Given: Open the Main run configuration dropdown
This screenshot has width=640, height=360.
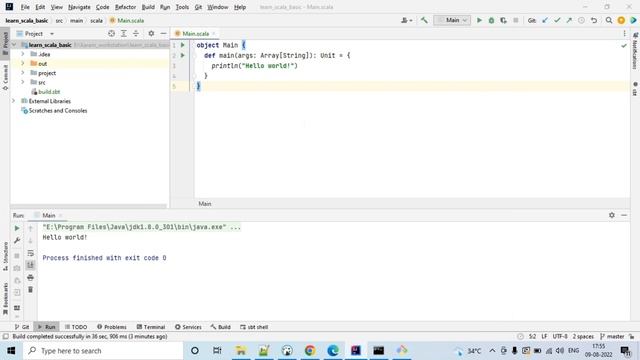Looking at the screenshot, I should click(452, 20).
